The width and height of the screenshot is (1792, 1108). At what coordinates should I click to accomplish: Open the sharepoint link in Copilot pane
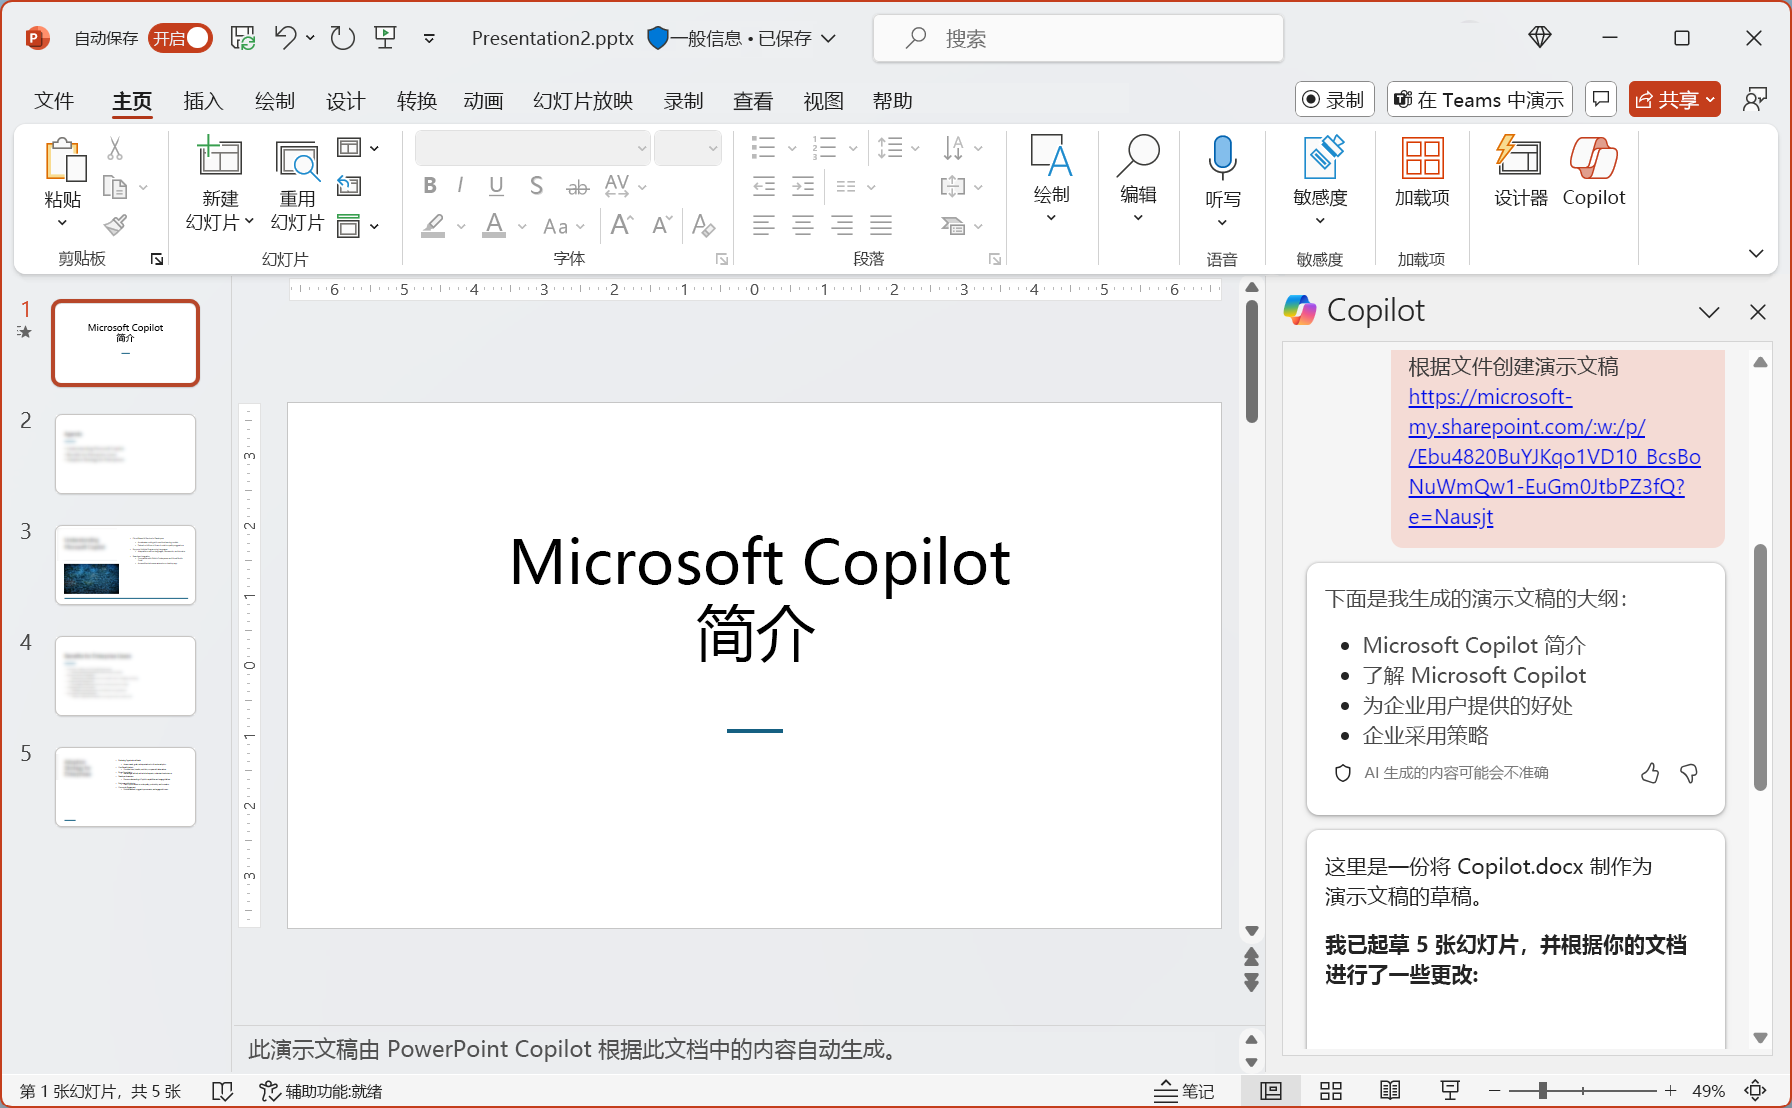click(1554, 457)
